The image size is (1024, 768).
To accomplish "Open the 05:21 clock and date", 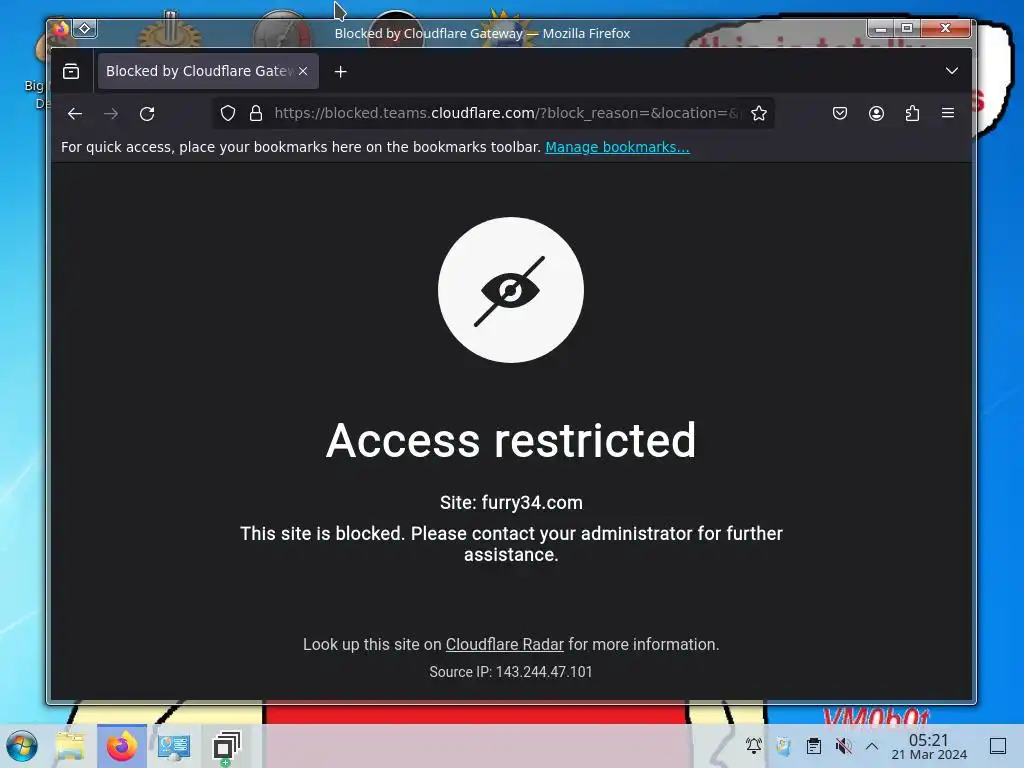I will tap(929, 746).
